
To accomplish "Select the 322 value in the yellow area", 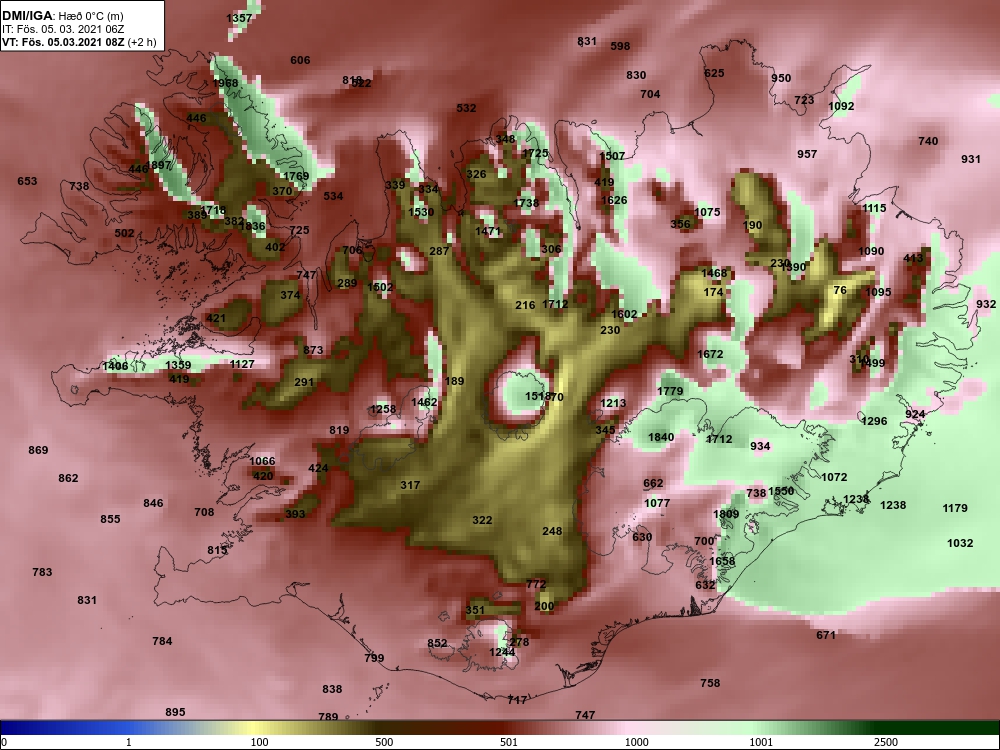I will coord(482,520).
